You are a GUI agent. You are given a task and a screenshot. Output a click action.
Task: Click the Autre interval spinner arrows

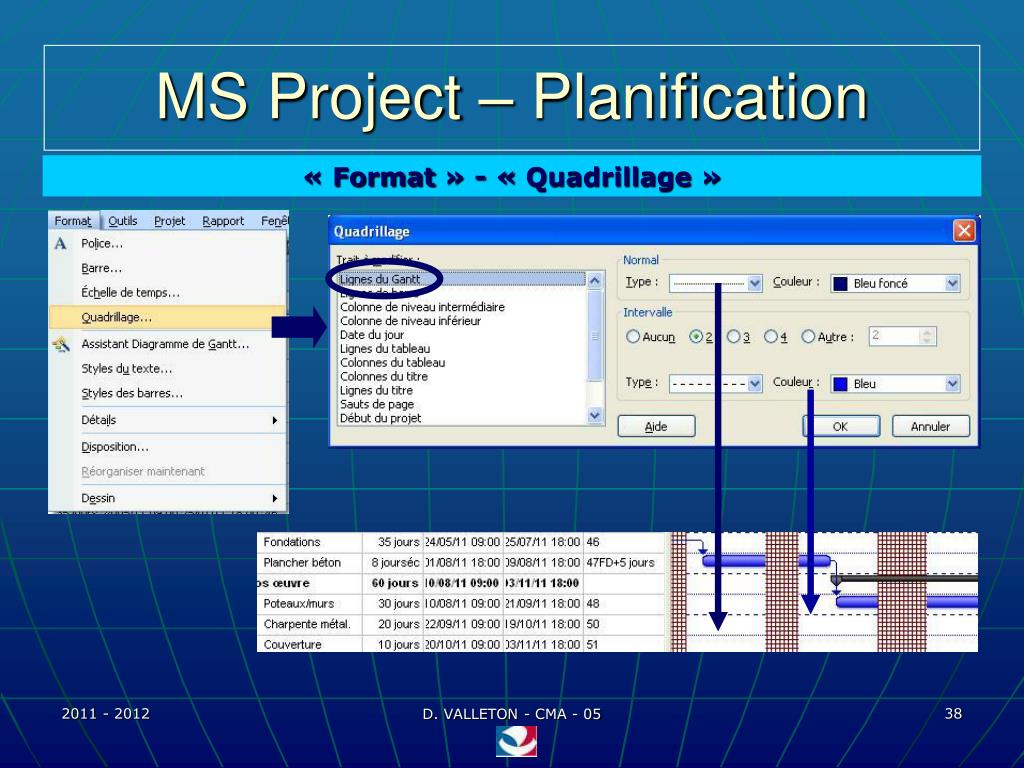(927, 336)
